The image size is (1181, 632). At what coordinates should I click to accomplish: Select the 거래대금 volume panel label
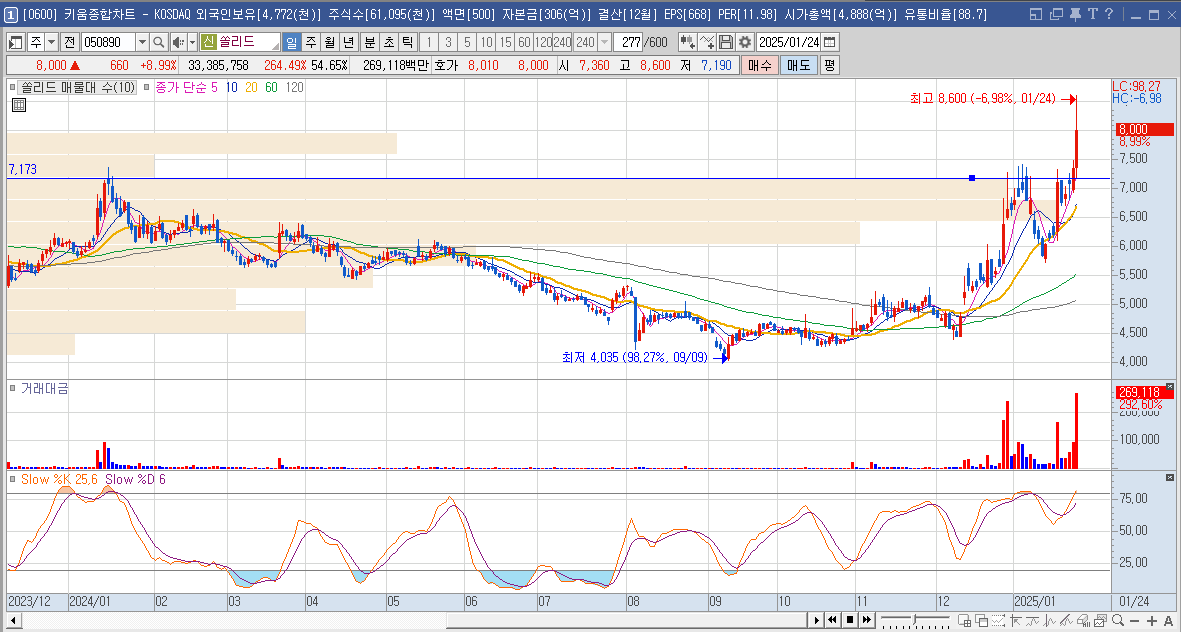click(44, 389)
